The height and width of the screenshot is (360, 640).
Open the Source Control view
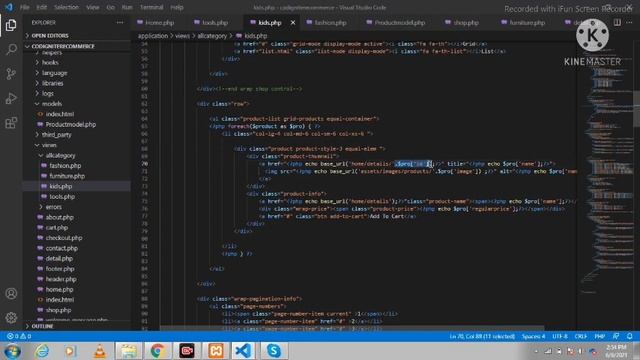point(11,74)
